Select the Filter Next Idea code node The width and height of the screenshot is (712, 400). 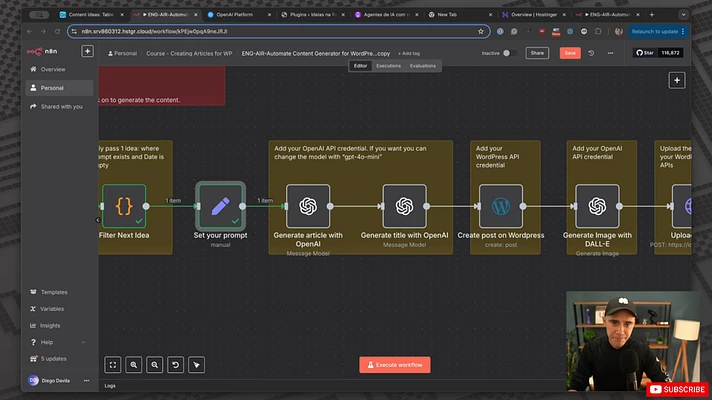pos(124,206)
